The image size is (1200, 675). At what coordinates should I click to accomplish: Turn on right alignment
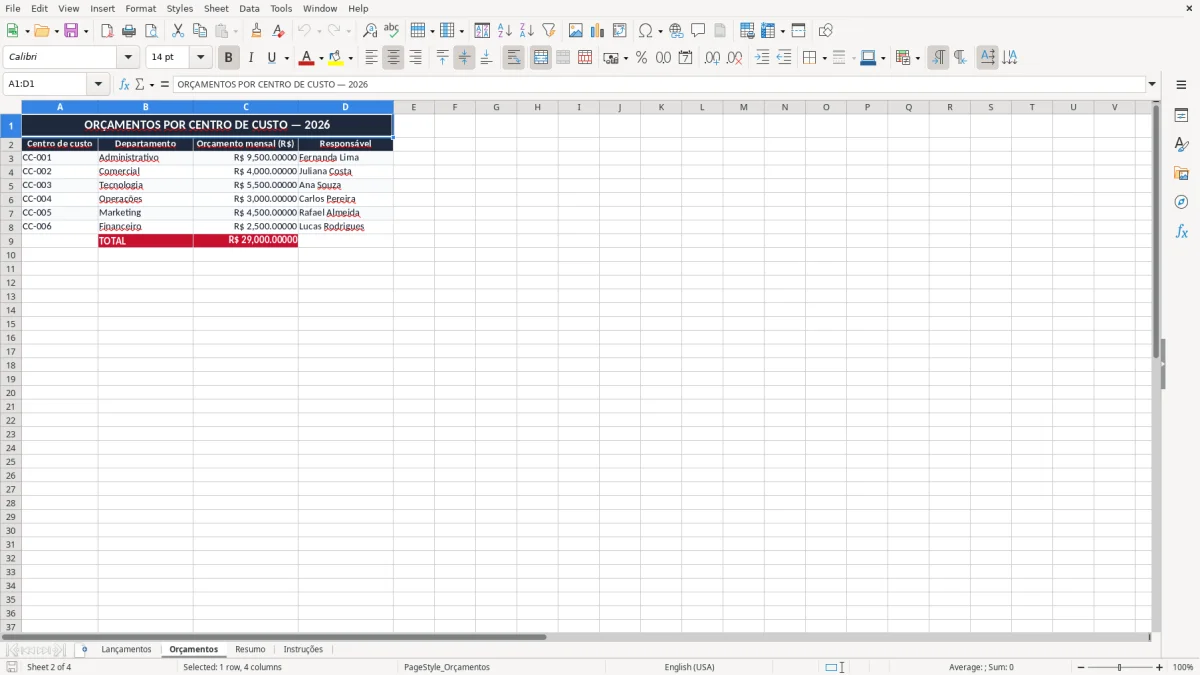pyautogui.click(x=415, y=58)
